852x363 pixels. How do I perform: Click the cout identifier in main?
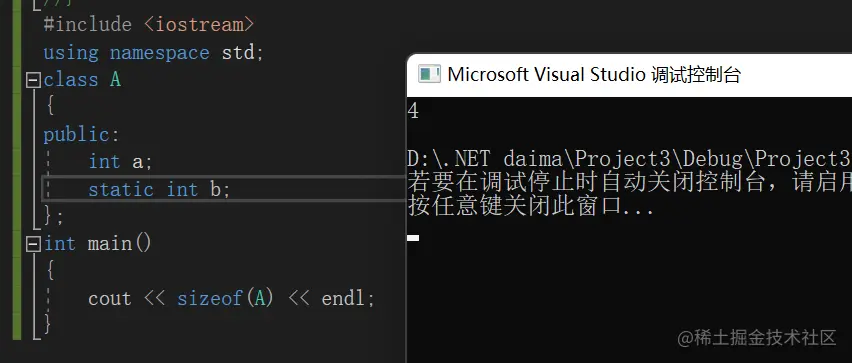click(110, 299)
